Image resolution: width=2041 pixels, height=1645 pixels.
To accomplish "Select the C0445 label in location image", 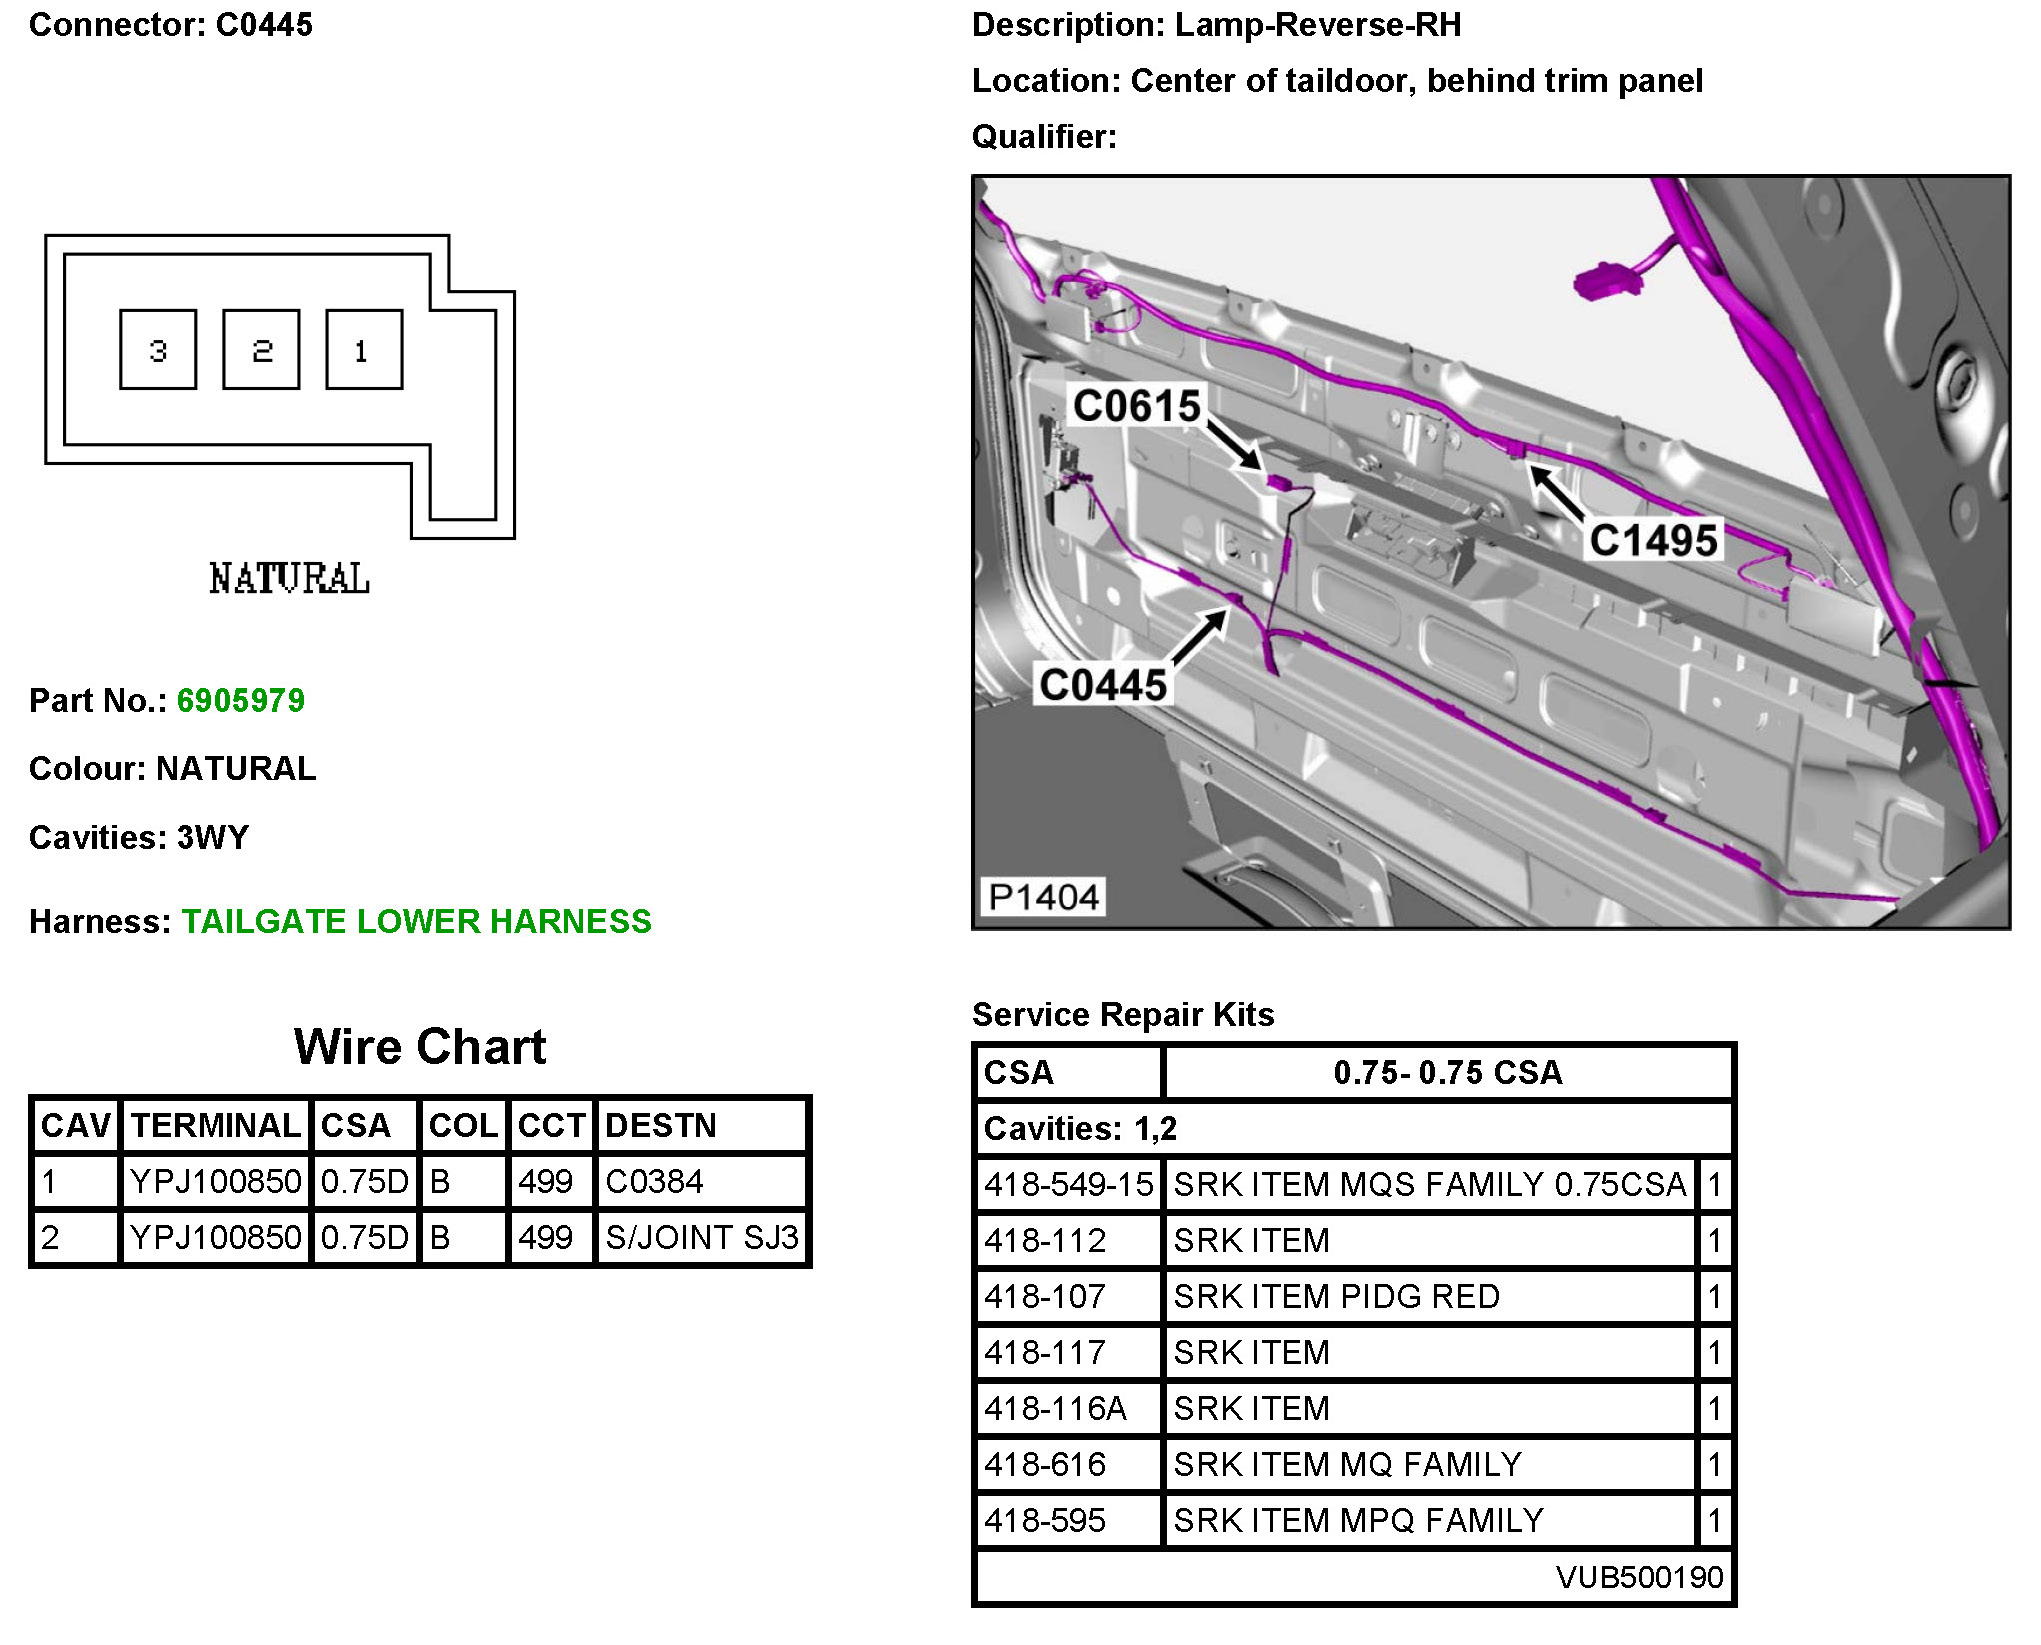I will click(1103, 685).
